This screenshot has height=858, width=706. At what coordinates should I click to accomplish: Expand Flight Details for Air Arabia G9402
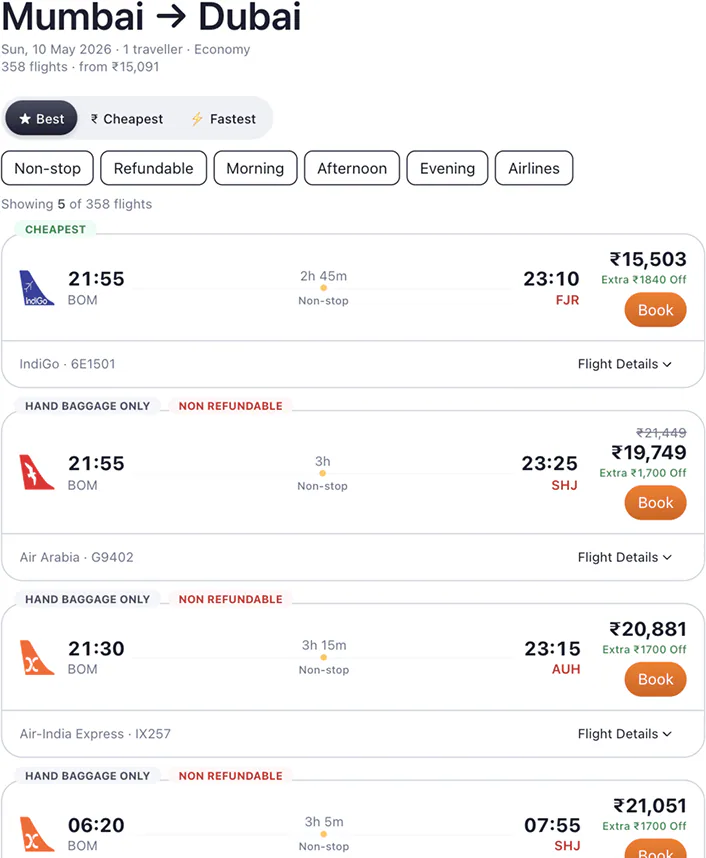[625, 558]
